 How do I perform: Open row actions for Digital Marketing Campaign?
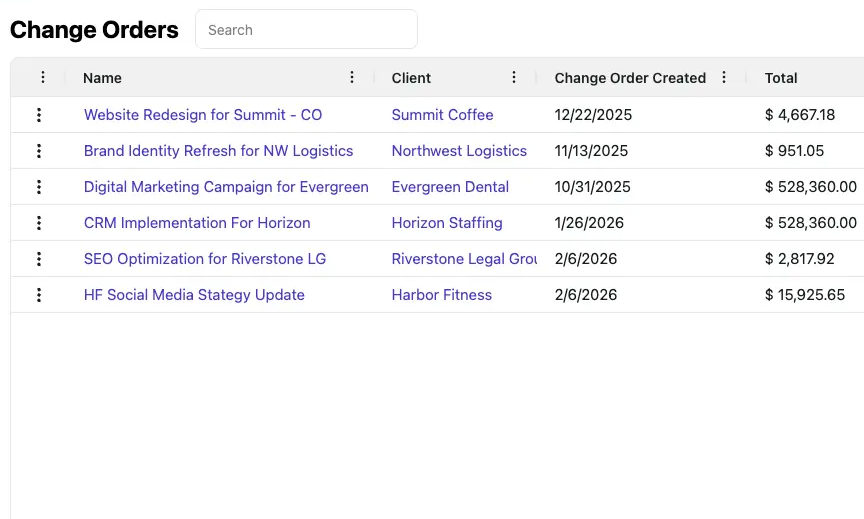(39, 187)
